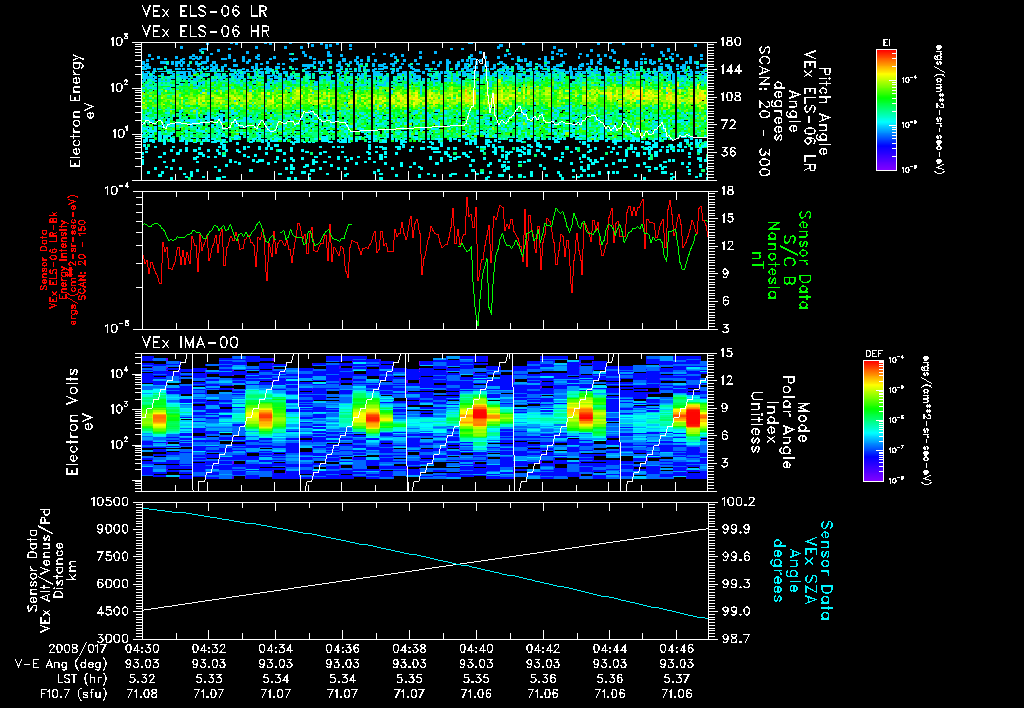This screenshot has width=1024, height=708.
Task: Click the 3000 km altitude tick label
Action: pyautogui.click(x=112, y=638)
